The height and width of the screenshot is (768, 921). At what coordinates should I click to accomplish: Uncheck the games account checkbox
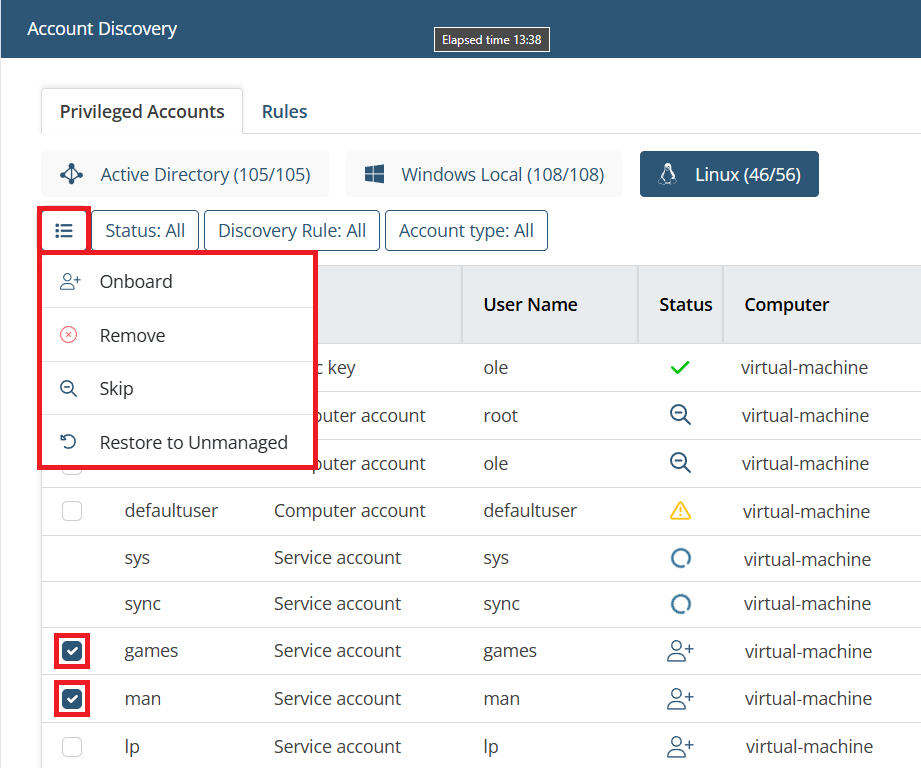coord(72,652)
